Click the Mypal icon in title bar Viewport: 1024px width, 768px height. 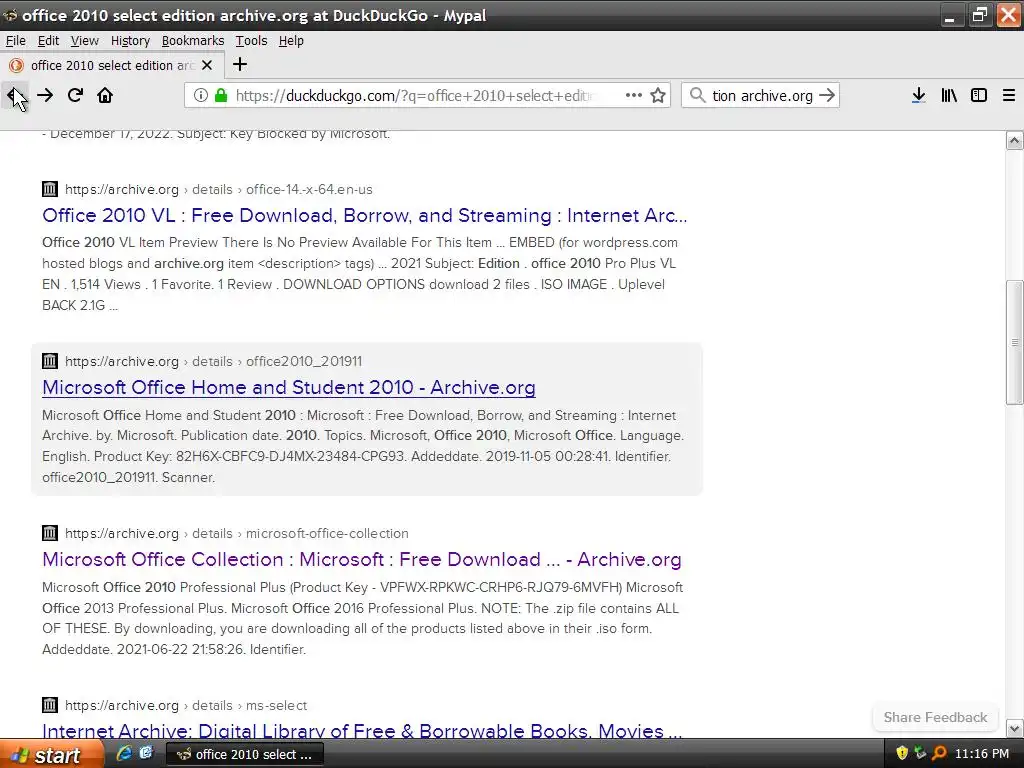pos(10,15)
